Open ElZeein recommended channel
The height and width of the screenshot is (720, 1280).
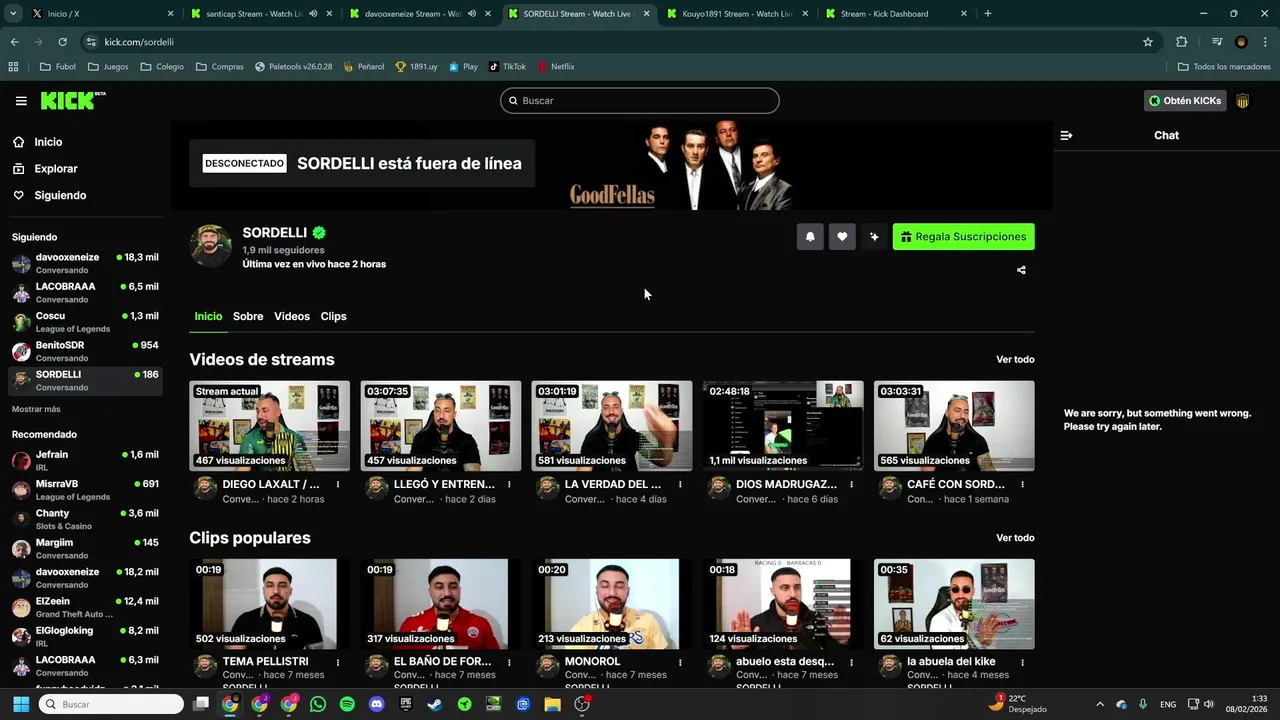pos(85,607)
